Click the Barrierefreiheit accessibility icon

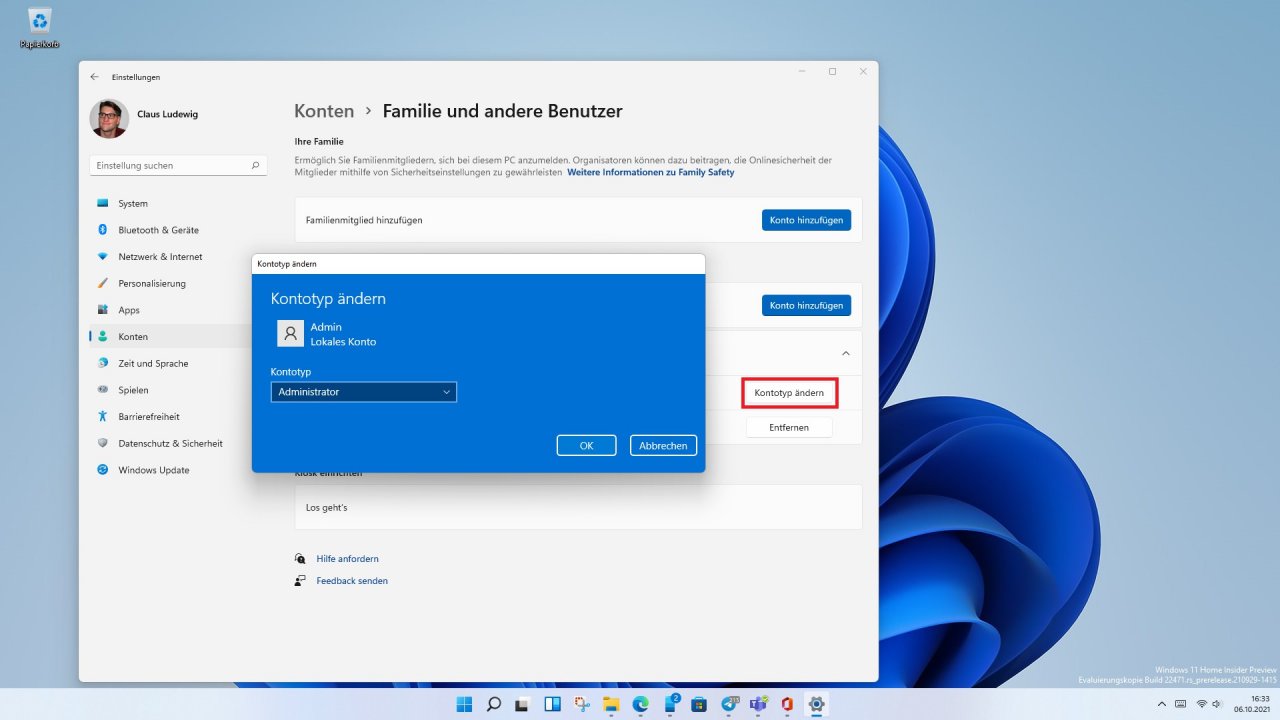click(x=102, y=416)
